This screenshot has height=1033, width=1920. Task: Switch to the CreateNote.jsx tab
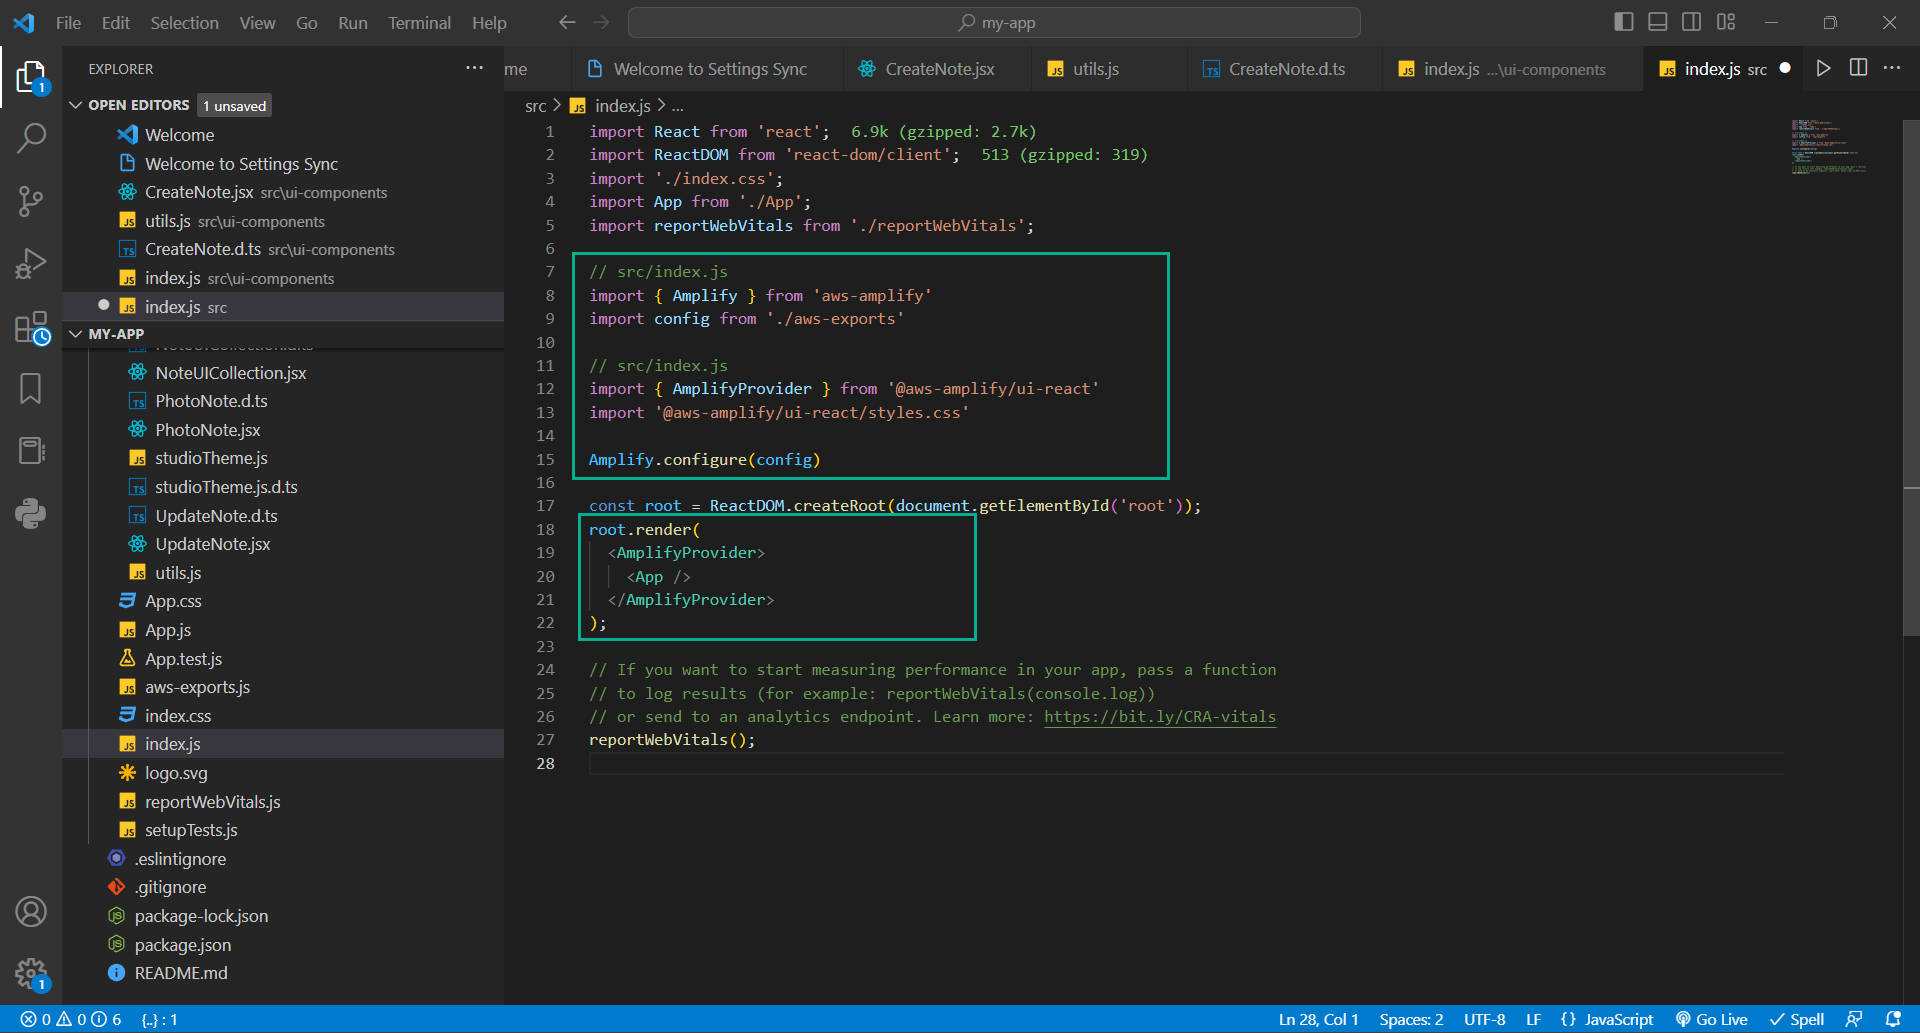[939, 69]
